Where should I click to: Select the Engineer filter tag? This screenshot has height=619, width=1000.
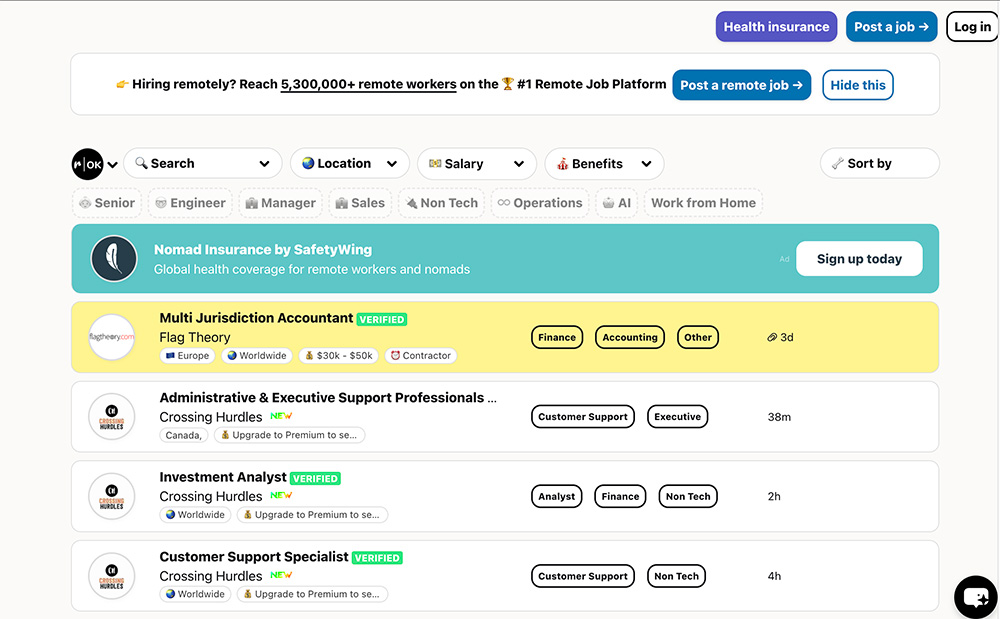(x=191, y=203)
